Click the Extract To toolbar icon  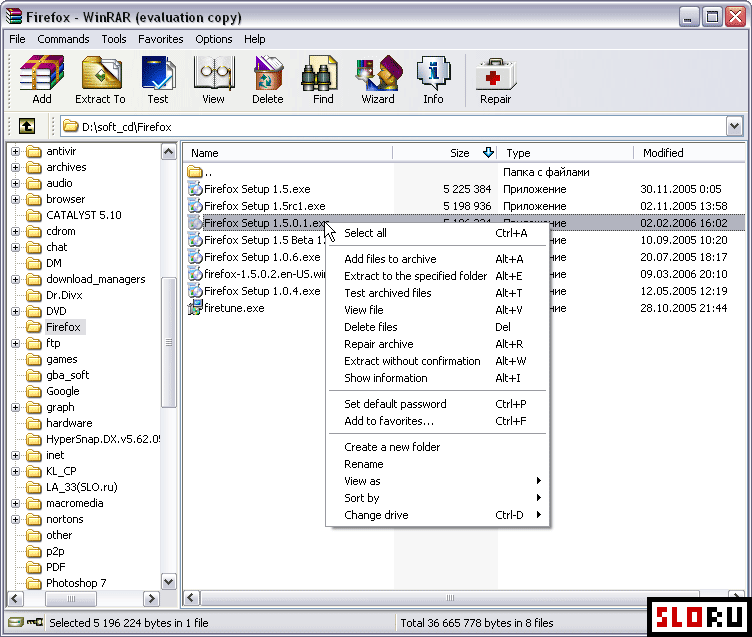(101, 73)
